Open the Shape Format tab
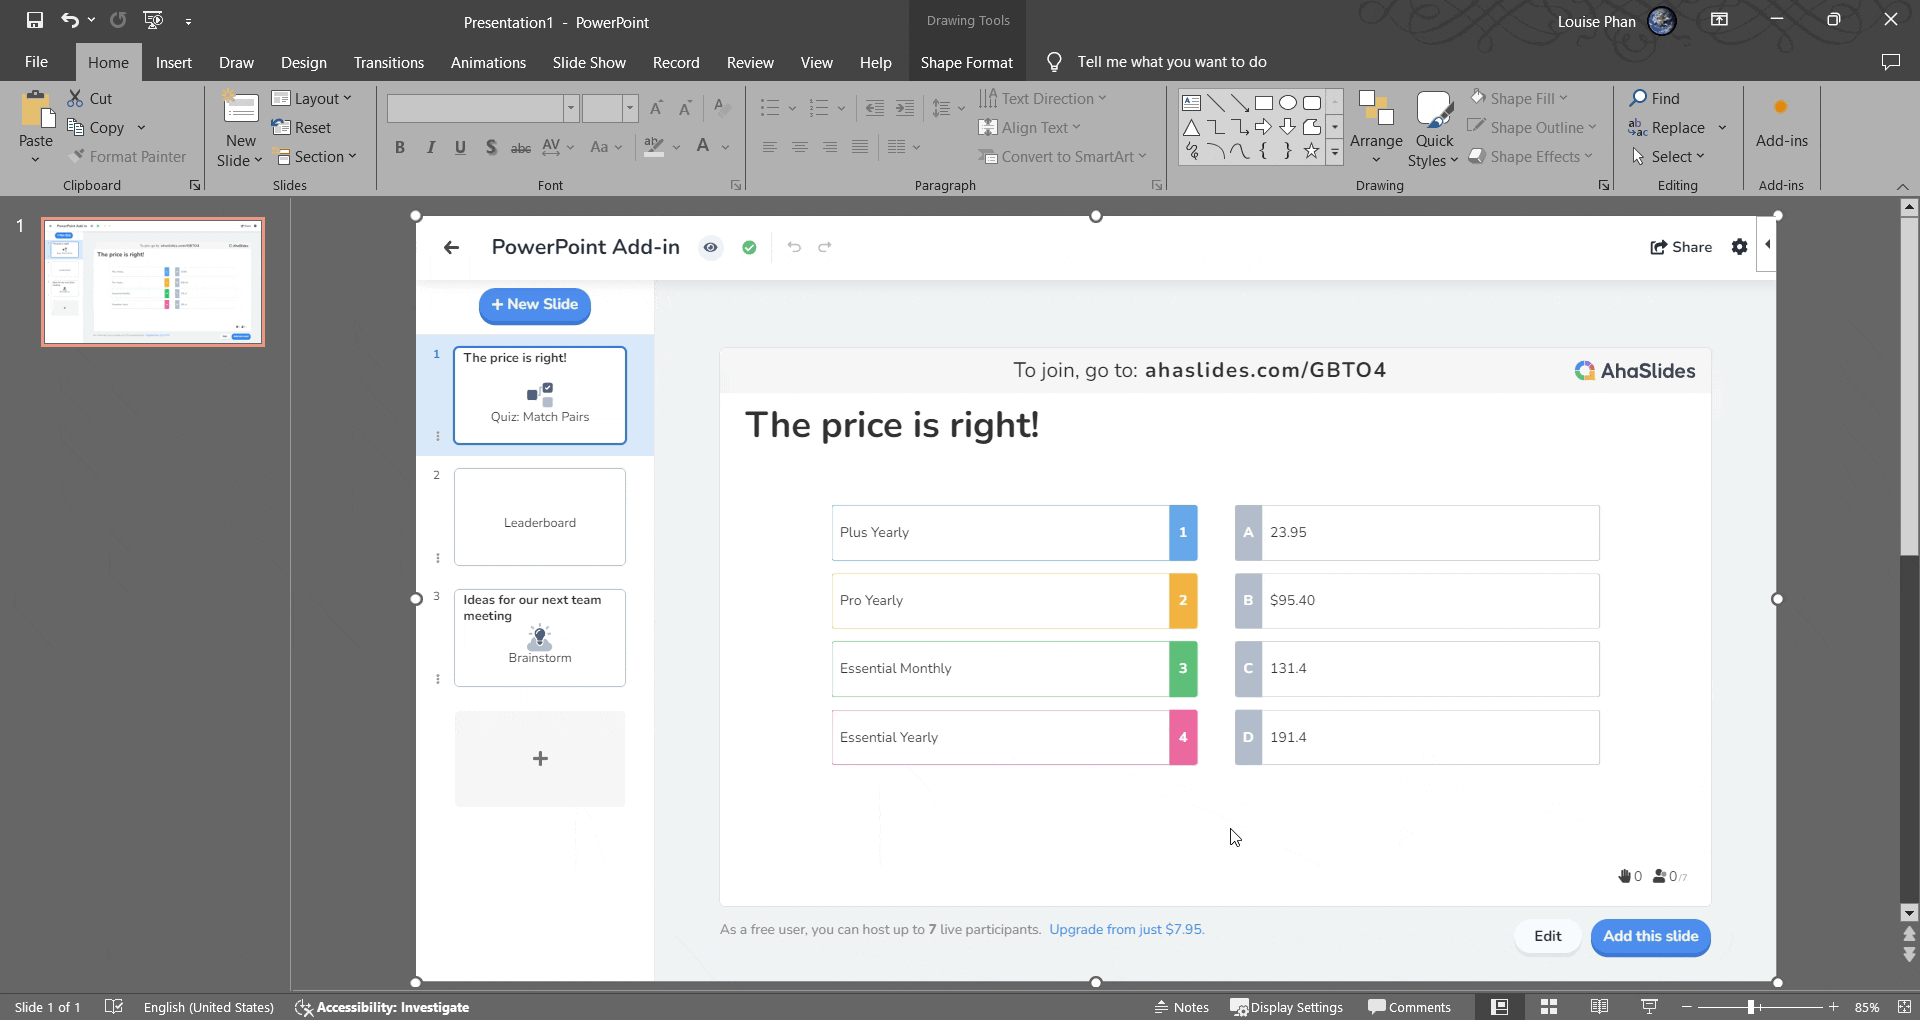 pyautogui.click(x=966, y=62)
